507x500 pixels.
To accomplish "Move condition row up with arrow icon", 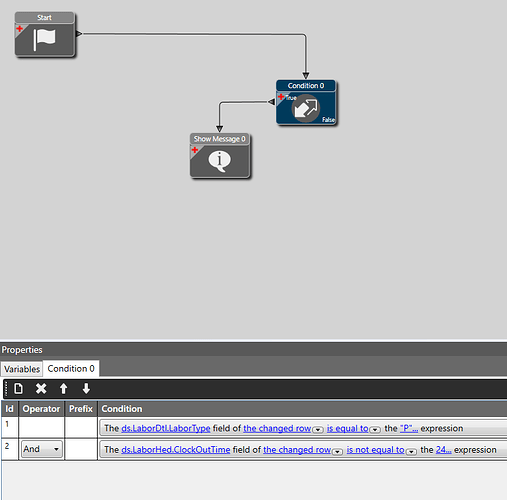I will pyautogui.click(x=63, y=388).
